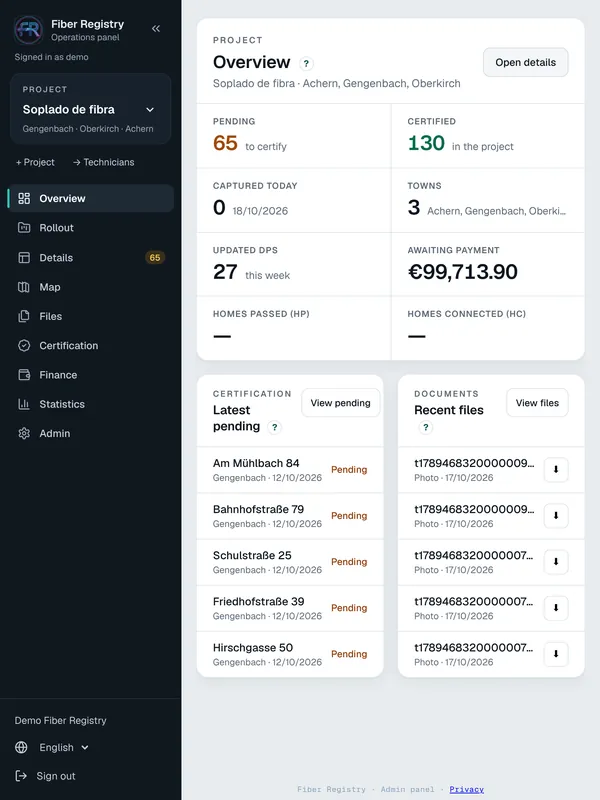600x800 pixels.
Task: Go to Technicians link
Action: pyautogui.click(x=104, y=162)
